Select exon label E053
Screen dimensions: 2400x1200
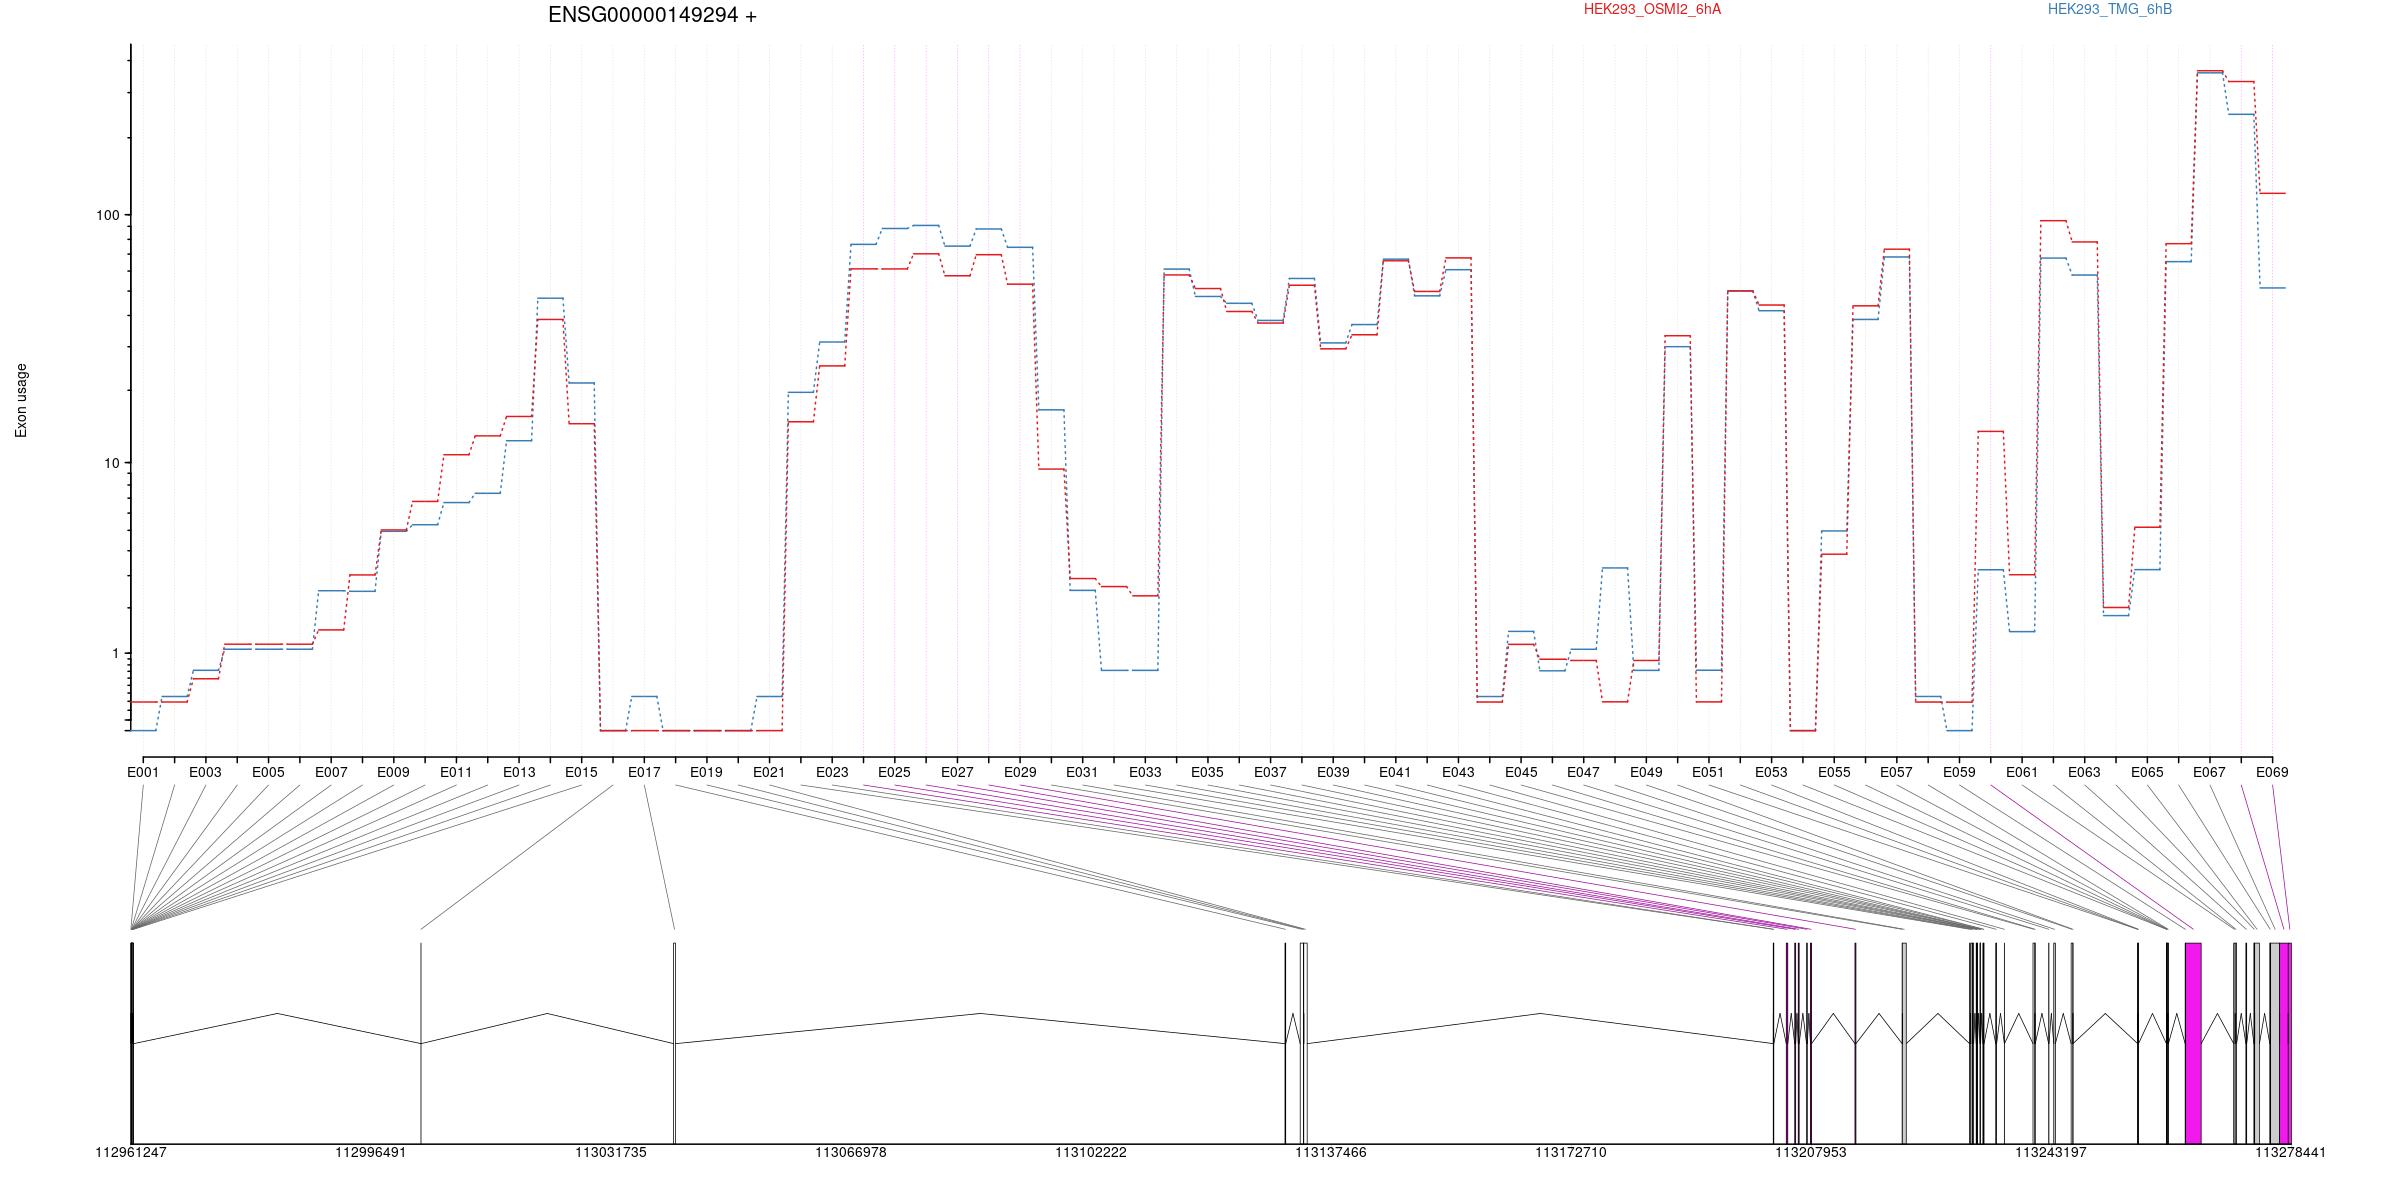pyautogui.click(x=1771, y=772)
